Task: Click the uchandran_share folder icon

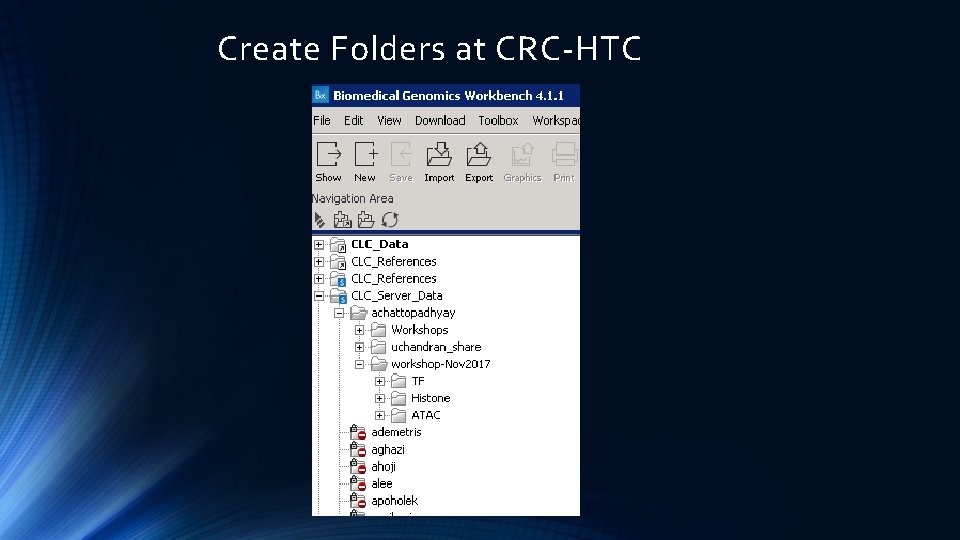Action: [x=378, y=347]
